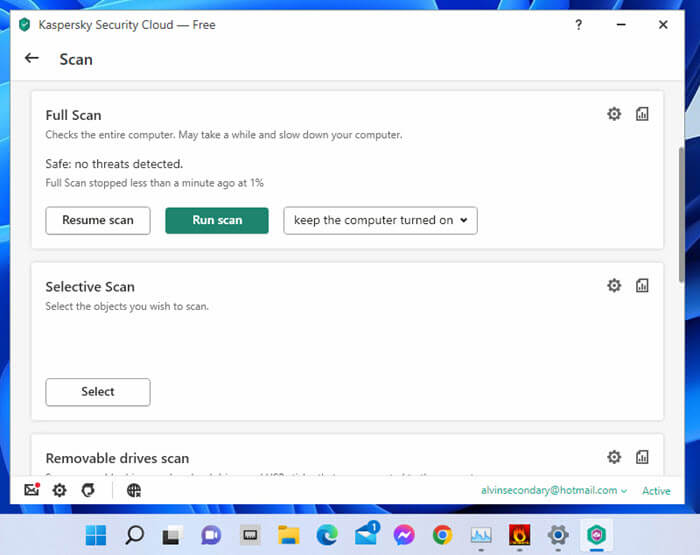Open the support headset icon in footer
This screenshot has height=555, width=700.
(88, 490)
